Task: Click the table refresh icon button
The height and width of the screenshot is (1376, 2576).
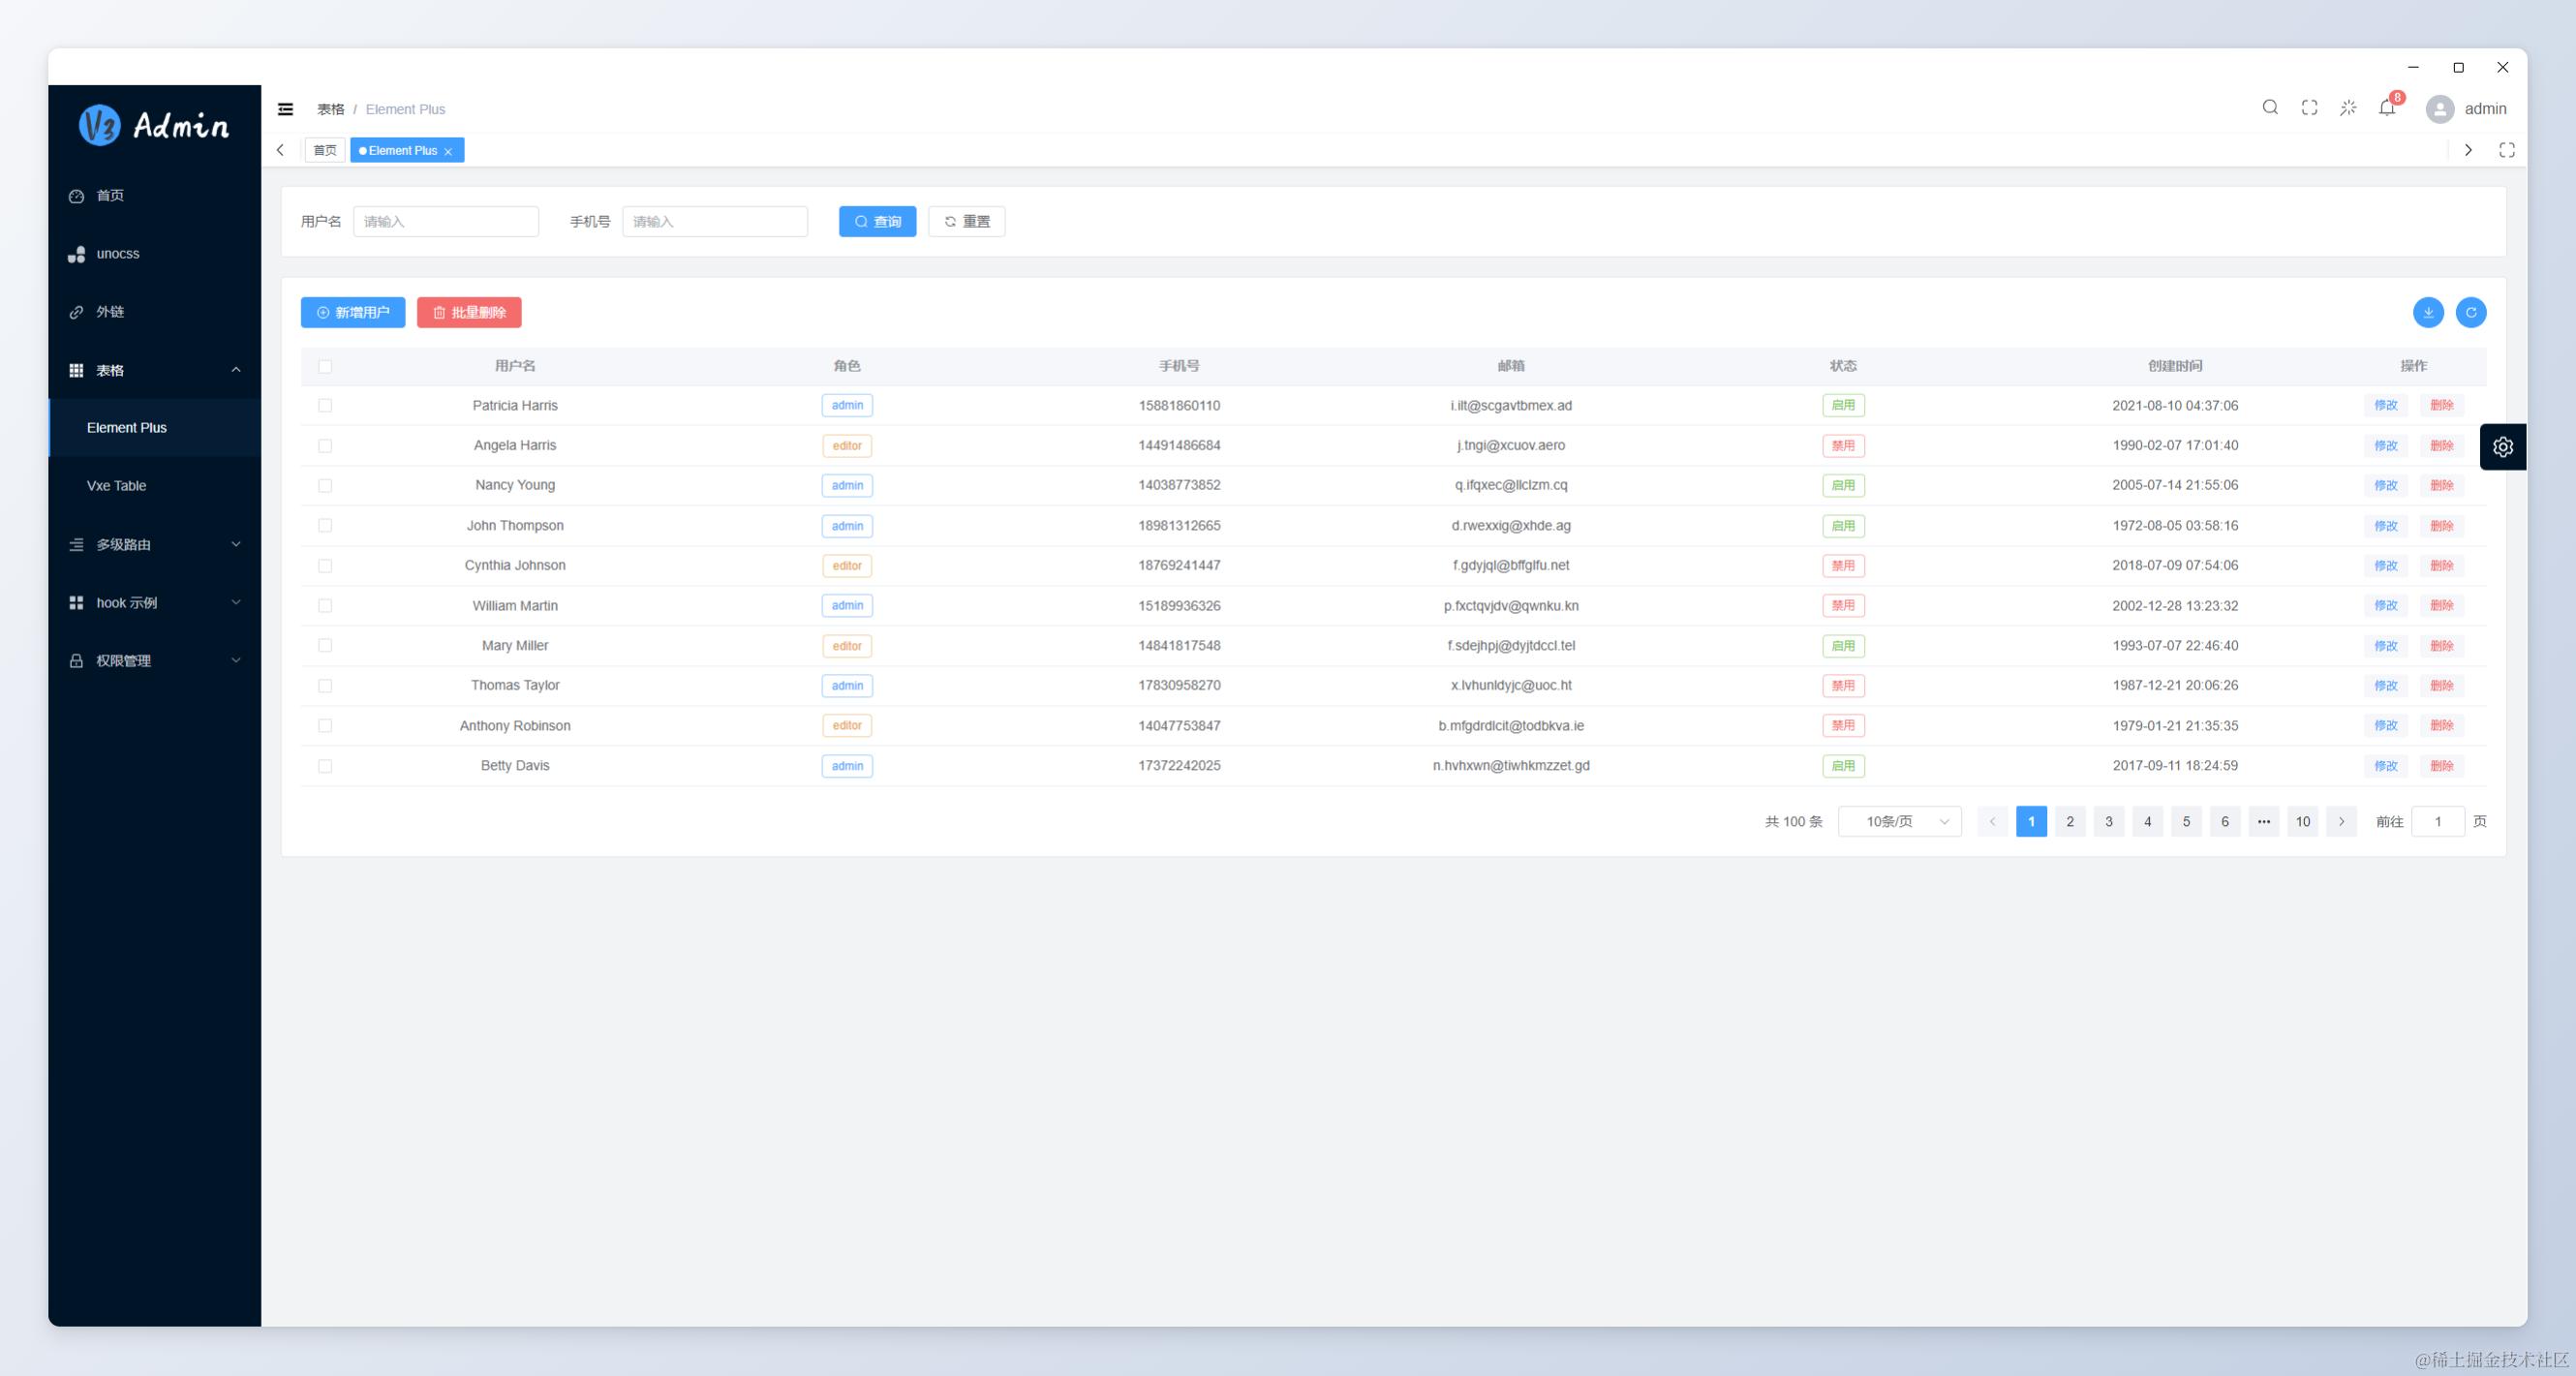Action: click(2471, 313)
